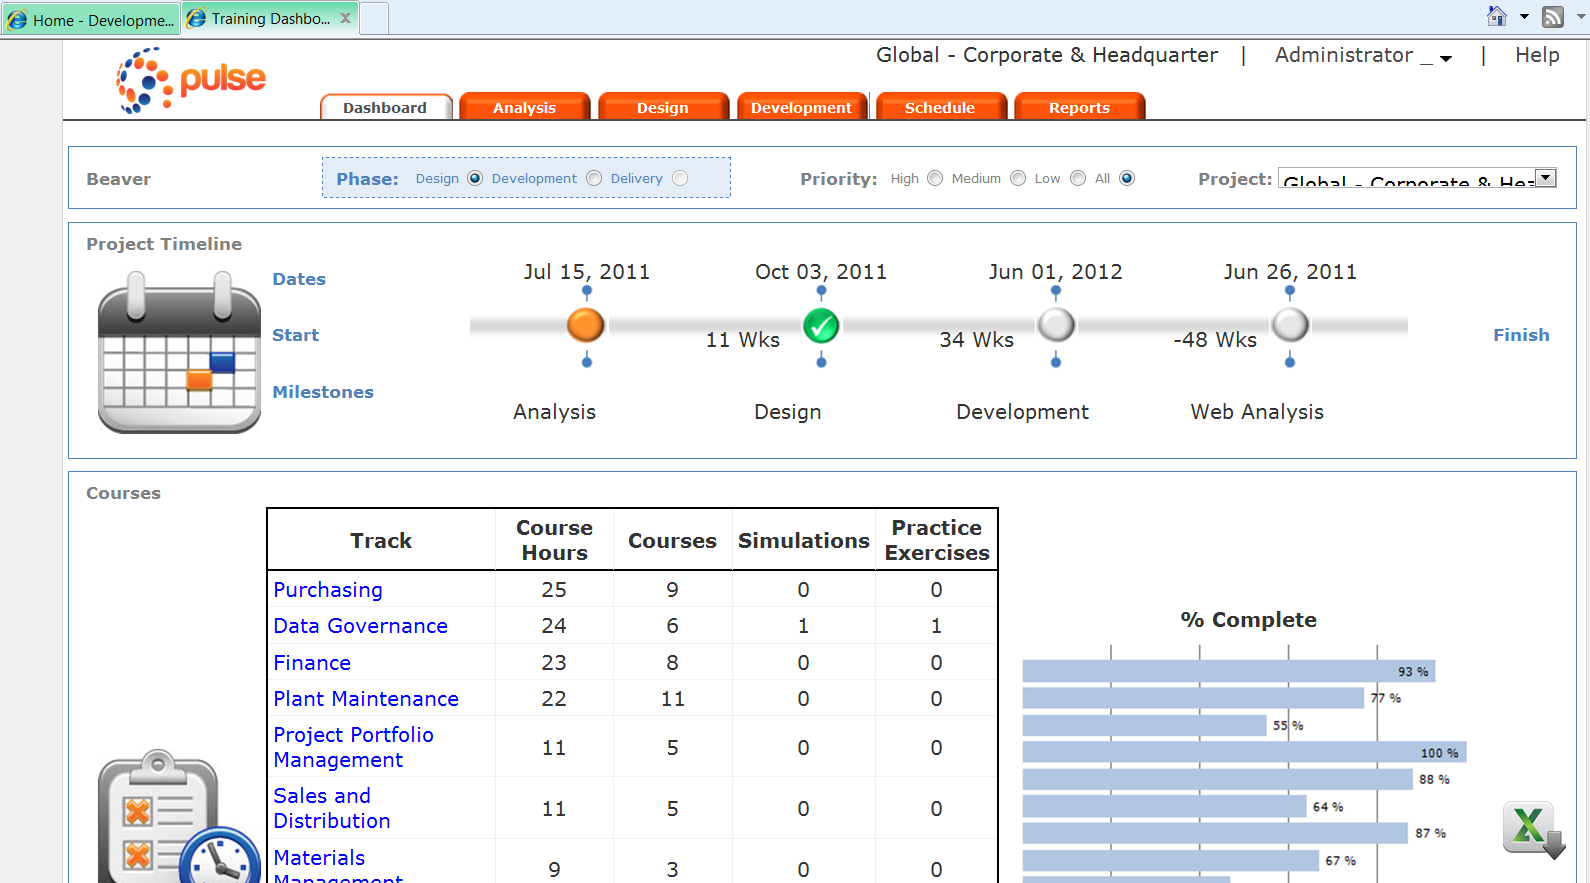1590x883 pixels.
Task: Select the Design phase radio button
Action: (x=475, y=178)
